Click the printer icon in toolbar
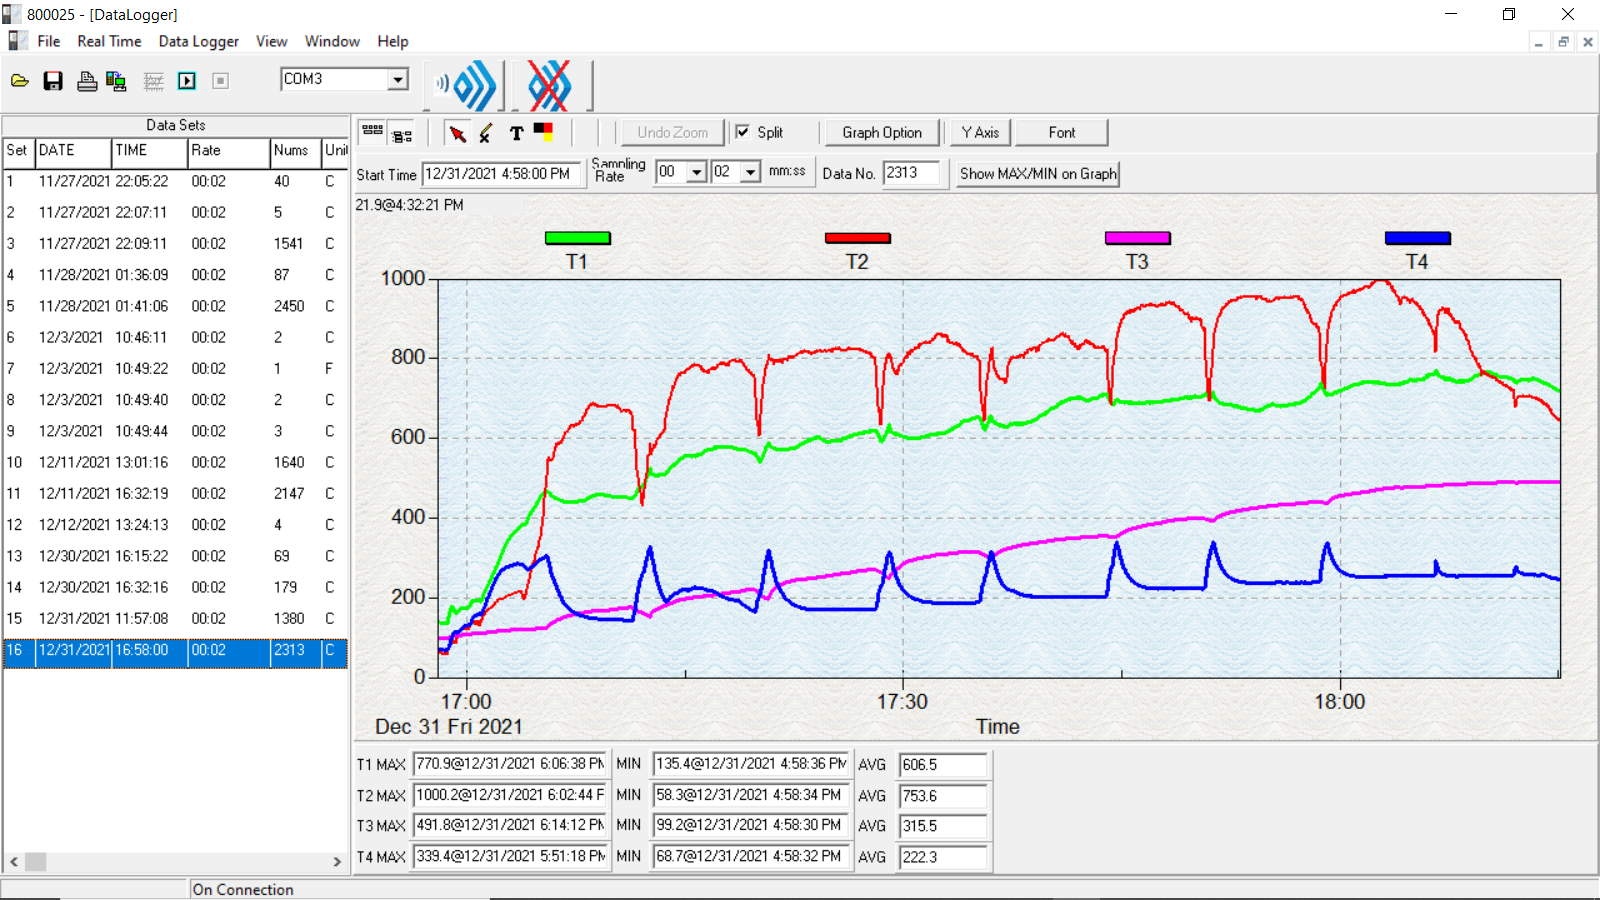The height and width of the screenshot is (900, 1600). point(87,81)
